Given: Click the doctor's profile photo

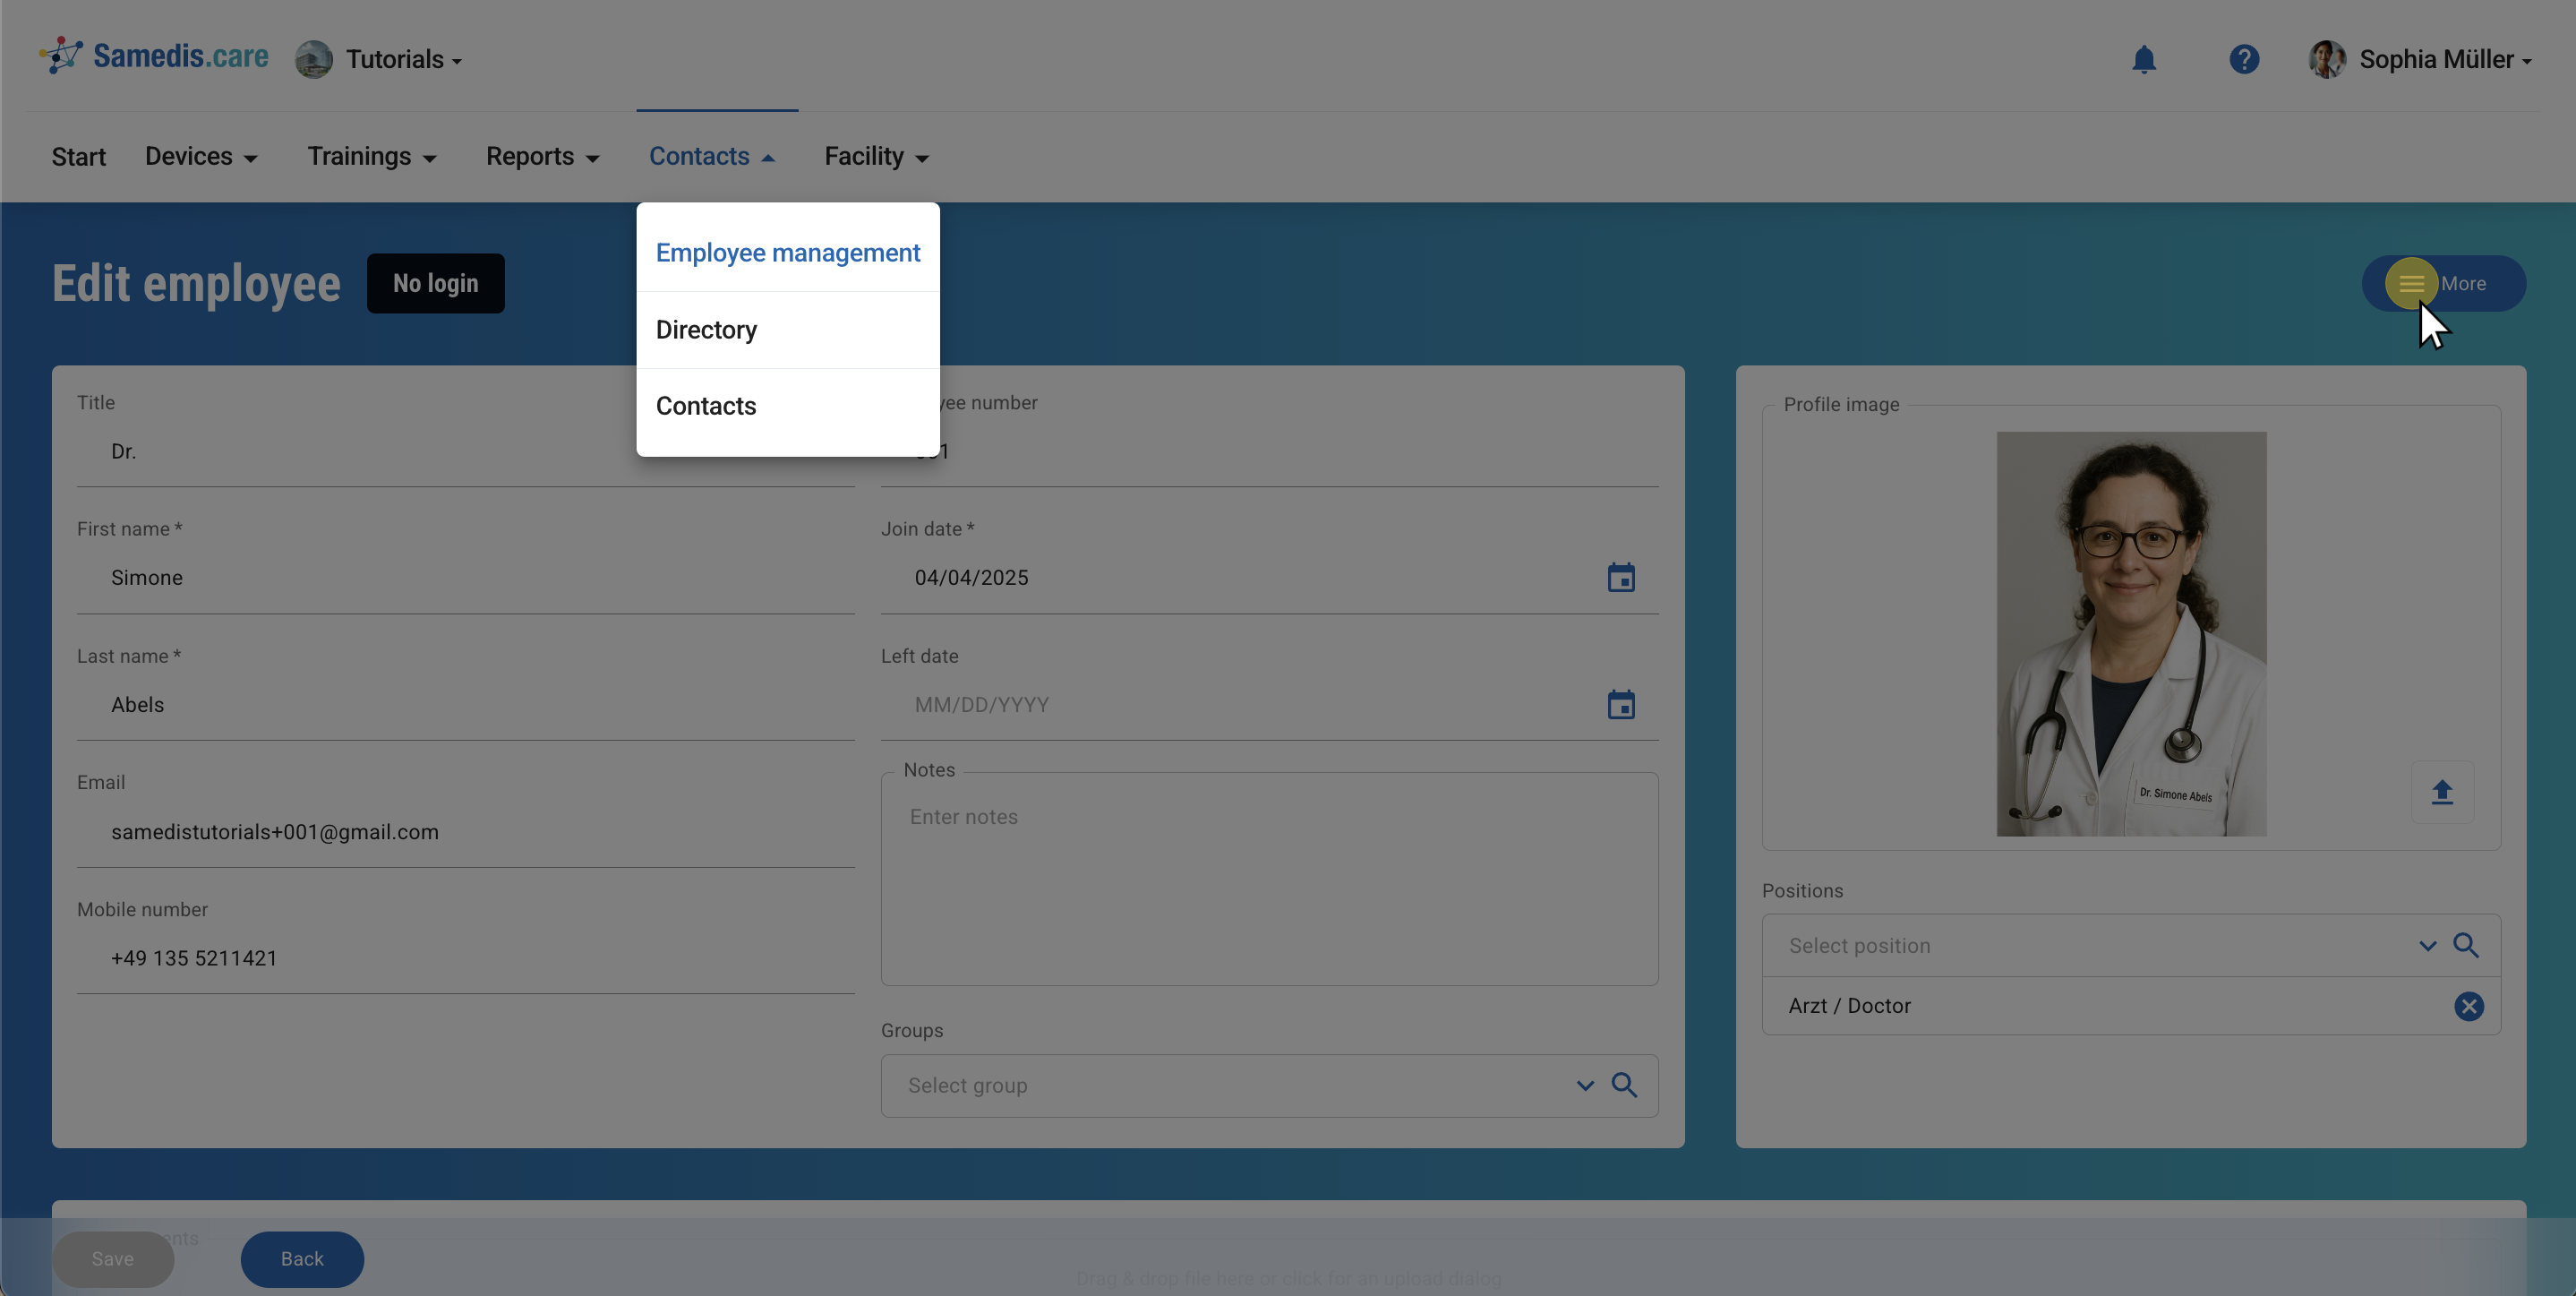Looking at the screenshot, I should click(2130, 634).
